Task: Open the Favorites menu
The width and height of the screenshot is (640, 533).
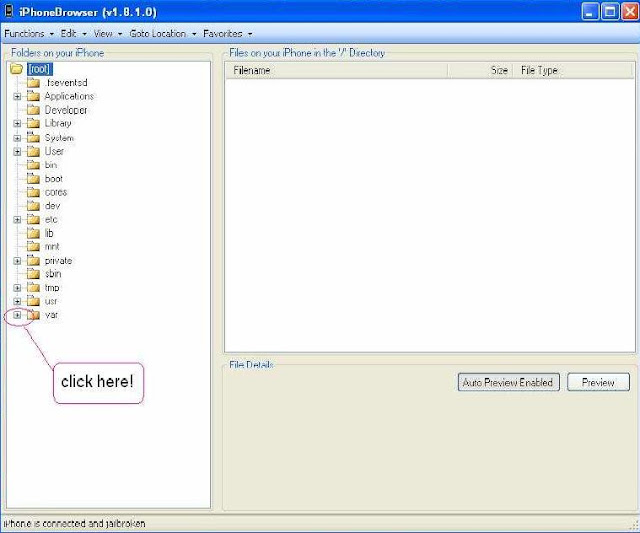Action: pos(227,33)
